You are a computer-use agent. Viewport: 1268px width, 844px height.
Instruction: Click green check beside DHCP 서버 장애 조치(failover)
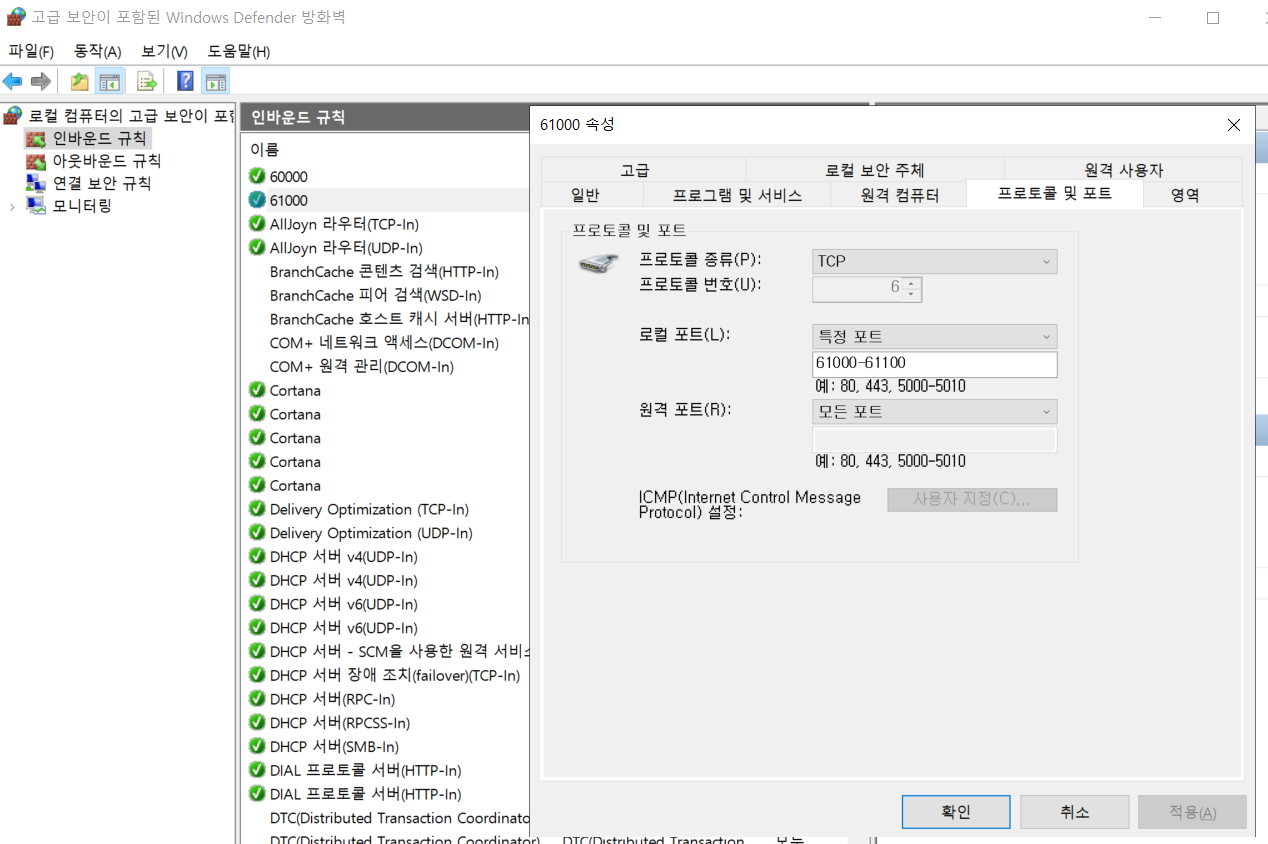pos(257,675)
